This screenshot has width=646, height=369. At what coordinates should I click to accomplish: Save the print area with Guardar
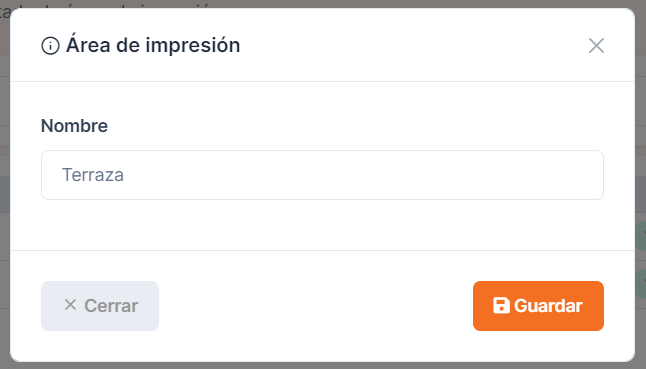point(538,306)
